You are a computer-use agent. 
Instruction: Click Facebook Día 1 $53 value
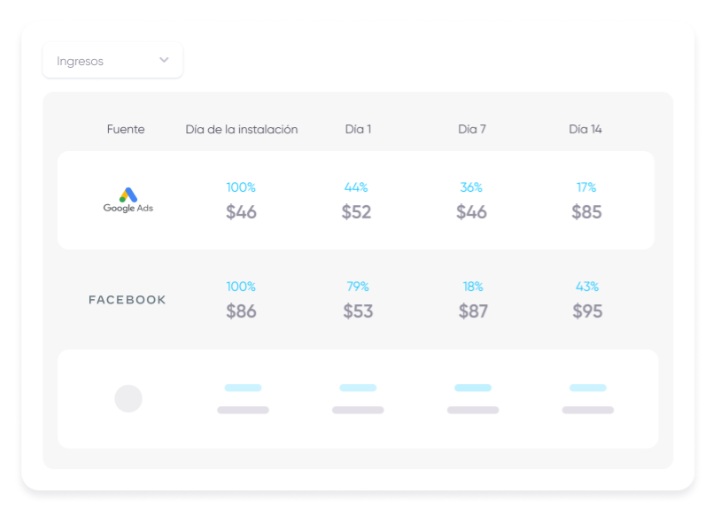pos(358,311)
